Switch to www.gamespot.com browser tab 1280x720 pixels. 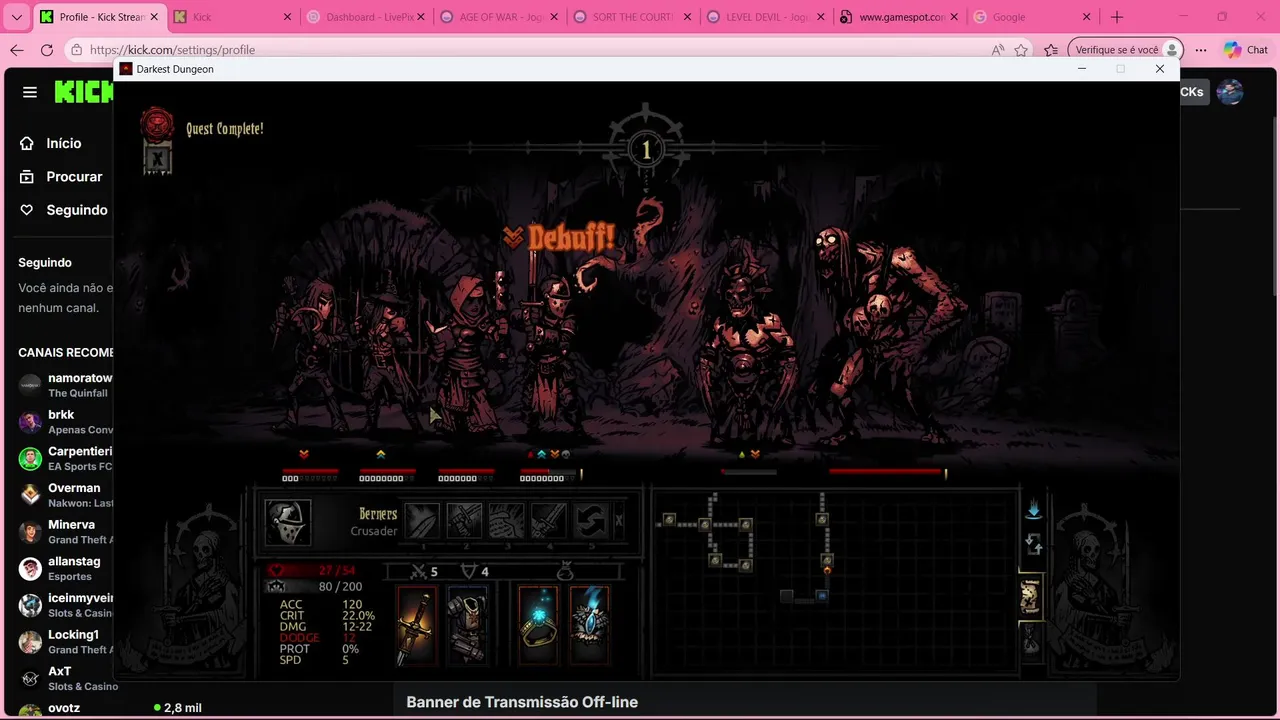click(898, 17)
